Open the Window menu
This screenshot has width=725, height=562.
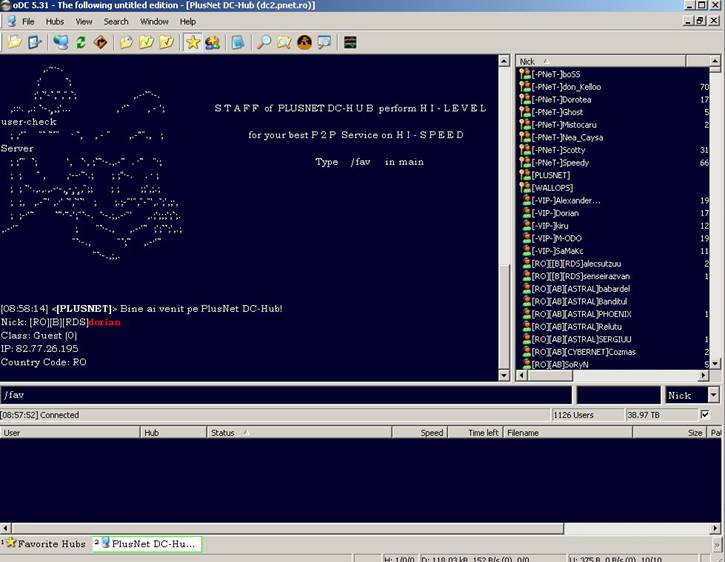coord(154,21)
